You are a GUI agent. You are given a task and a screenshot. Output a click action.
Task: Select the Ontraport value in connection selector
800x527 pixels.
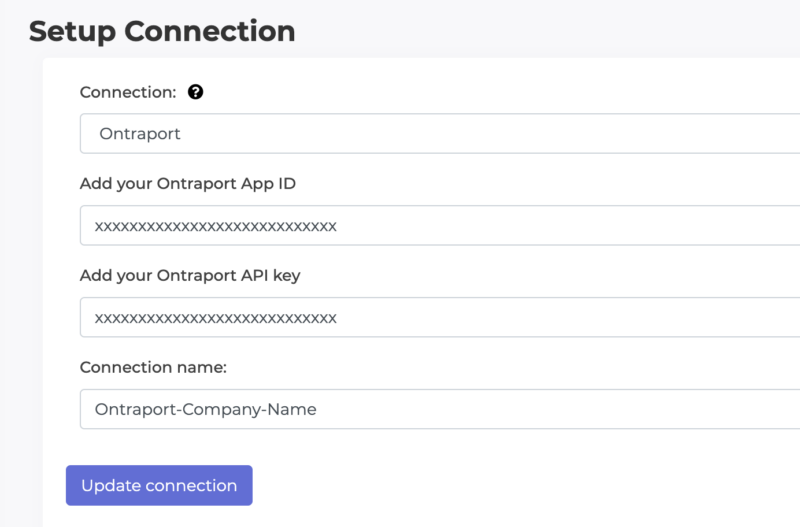pos(140,134)
